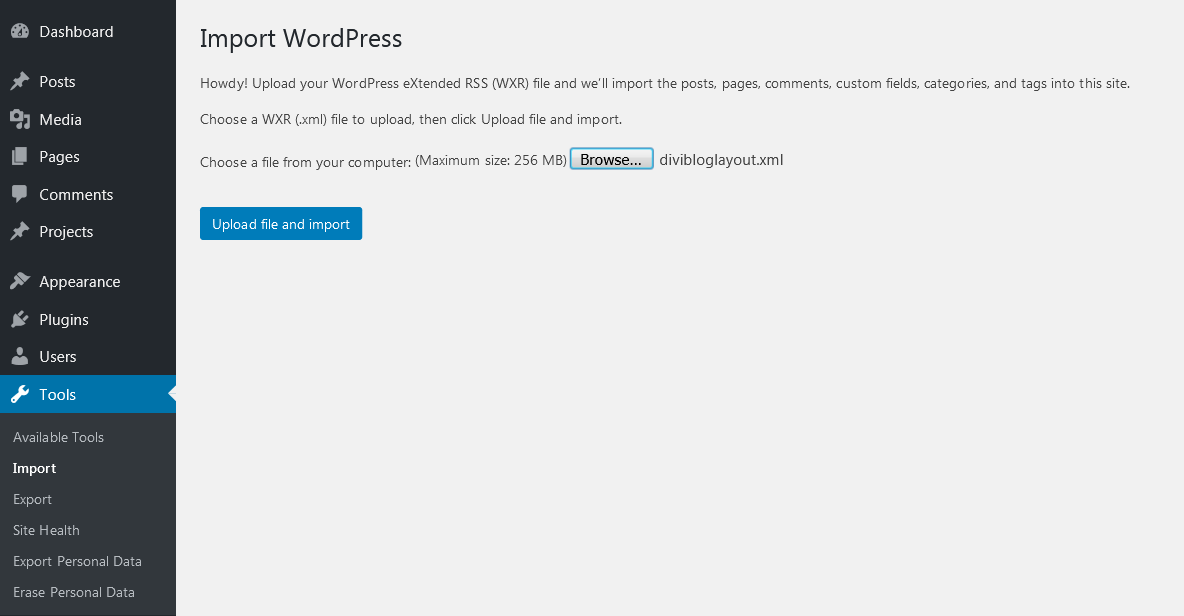This screenshot has height=616, width=1184.
Task: Click the Comments speech bubble icon
Action: coord(20,194)
